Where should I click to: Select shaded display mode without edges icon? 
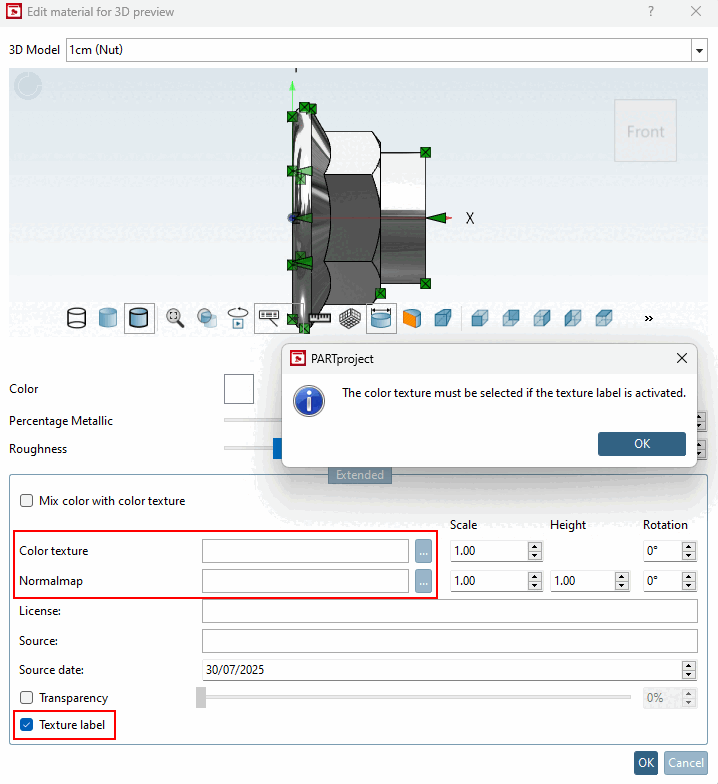tap(108, 318)
